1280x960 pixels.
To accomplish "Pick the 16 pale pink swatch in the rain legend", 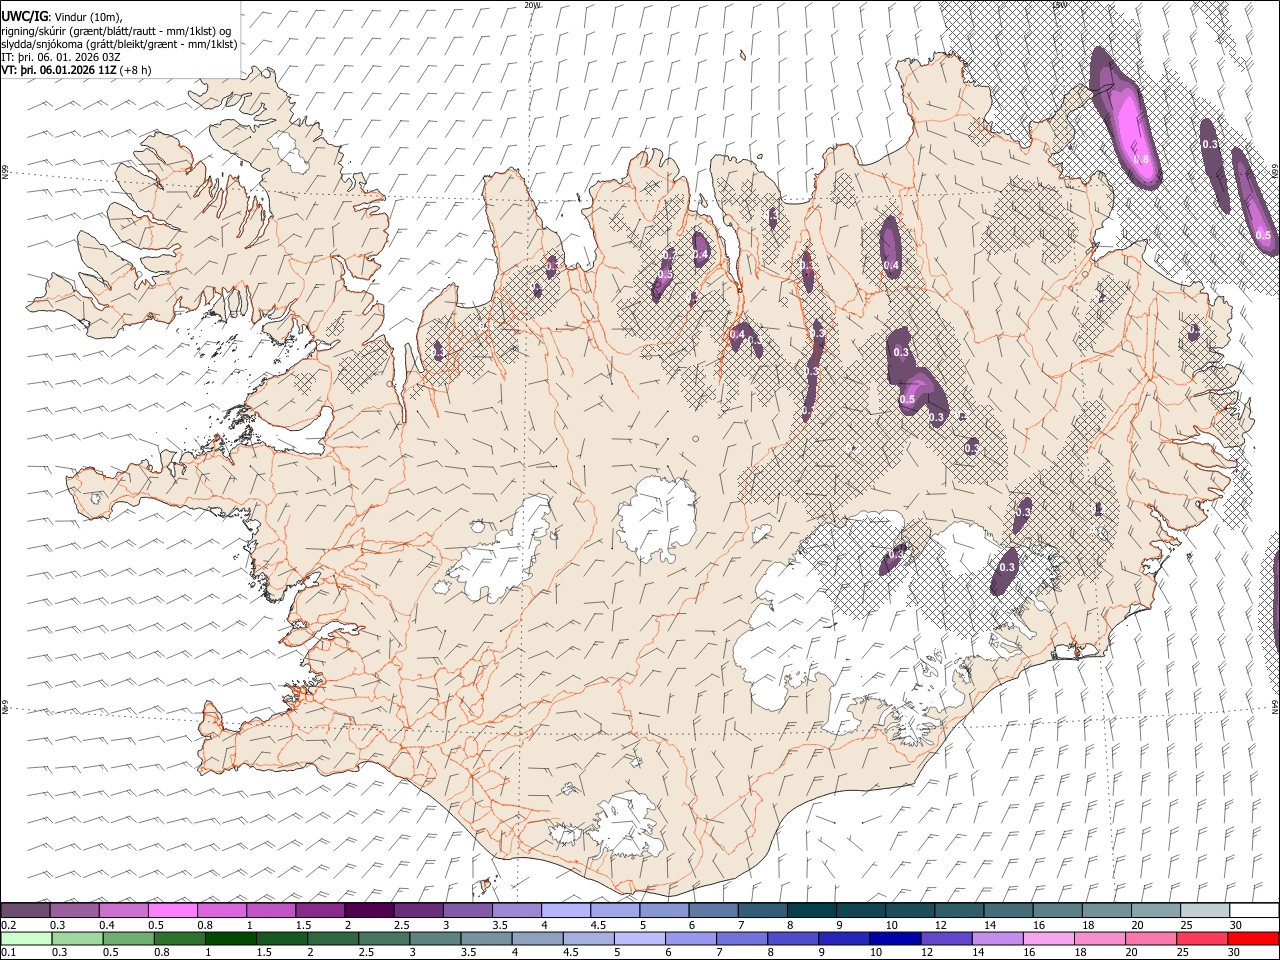I will click(x=1048, y=938).
